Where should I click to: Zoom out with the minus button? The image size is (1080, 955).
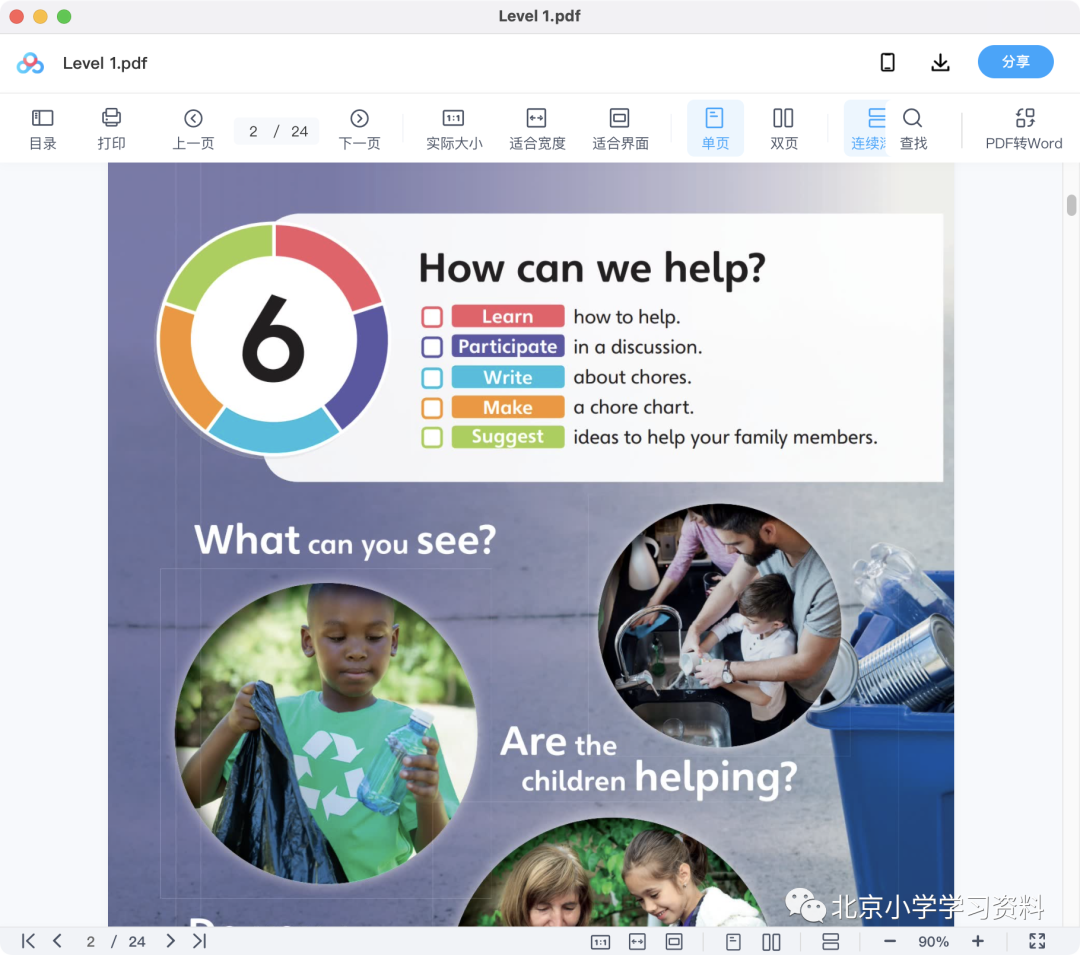[890, 941]
